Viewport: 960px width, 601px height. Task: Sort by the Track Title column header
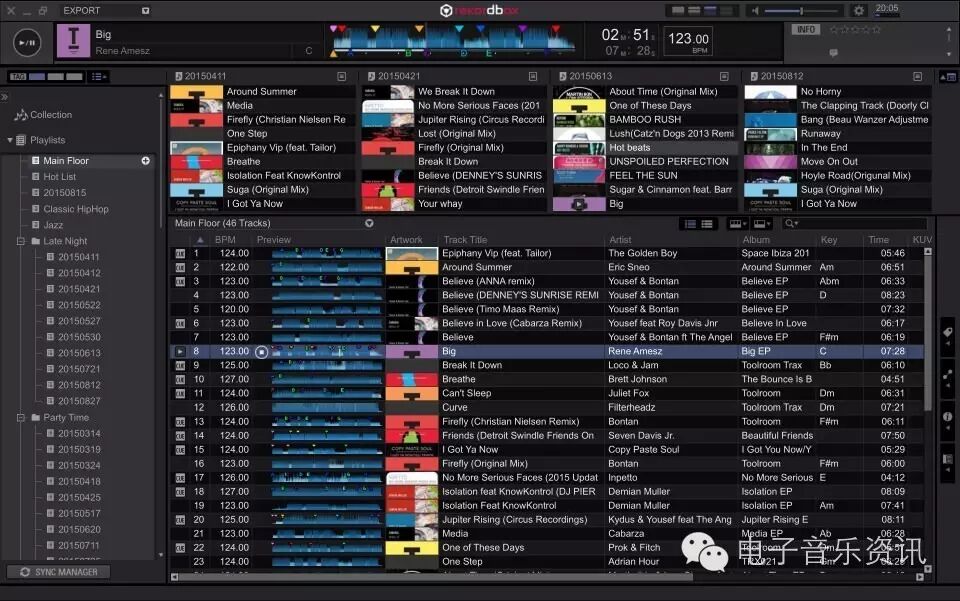(465, 240)
